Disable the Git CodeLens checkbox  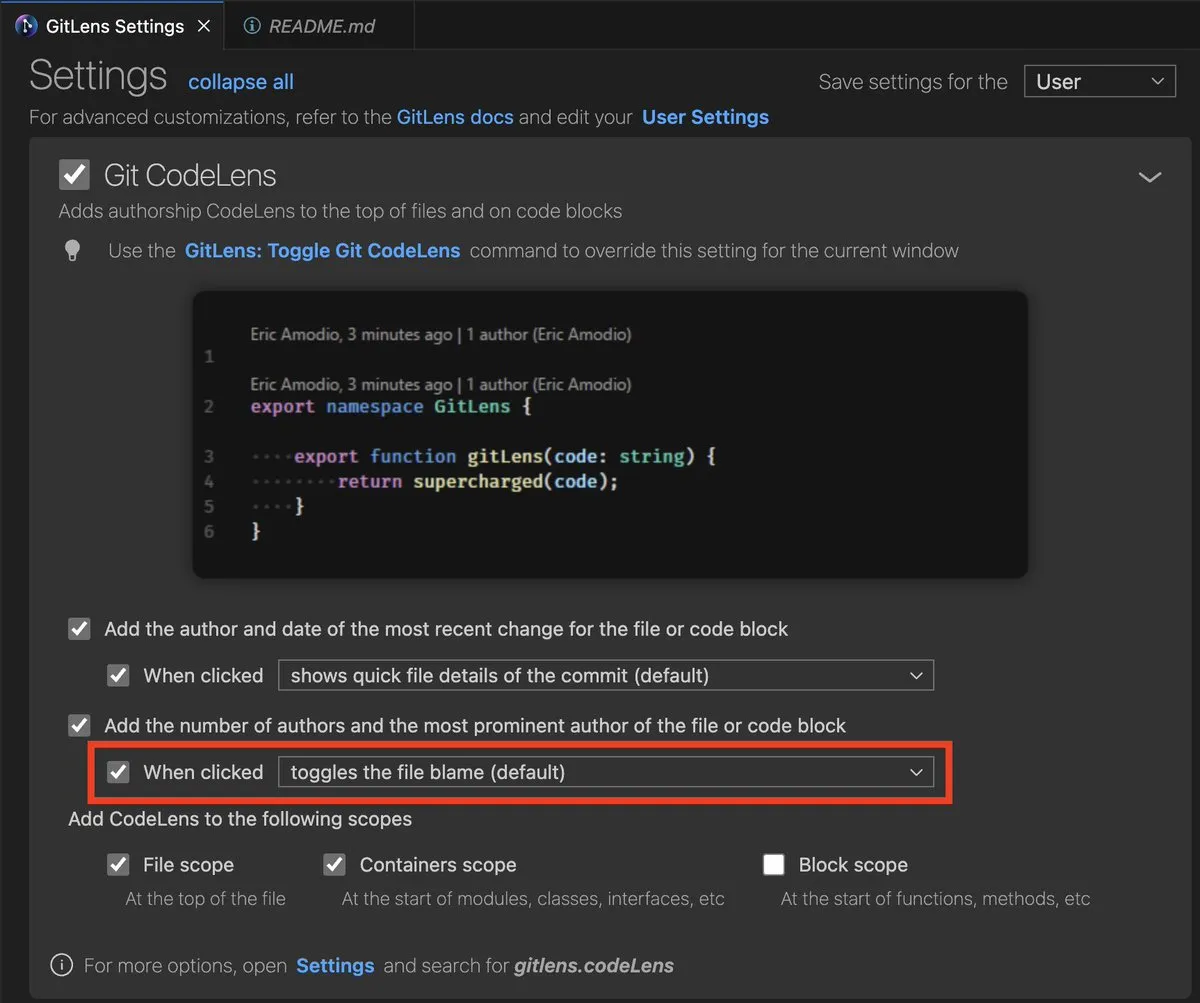click(x=74, y=175)
